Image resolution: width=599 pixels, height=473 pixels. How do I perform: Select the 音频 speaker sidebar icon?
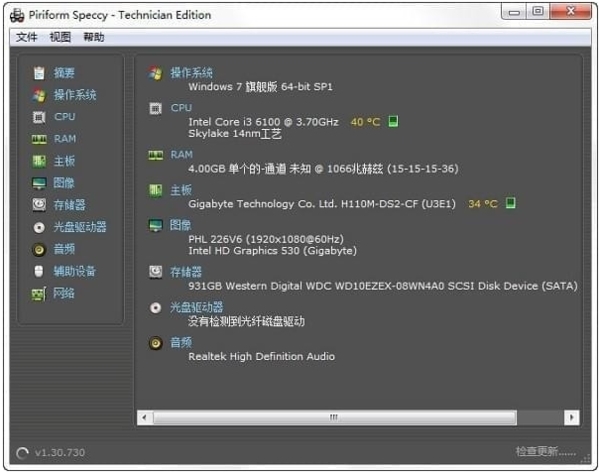[x=39, y=249]
